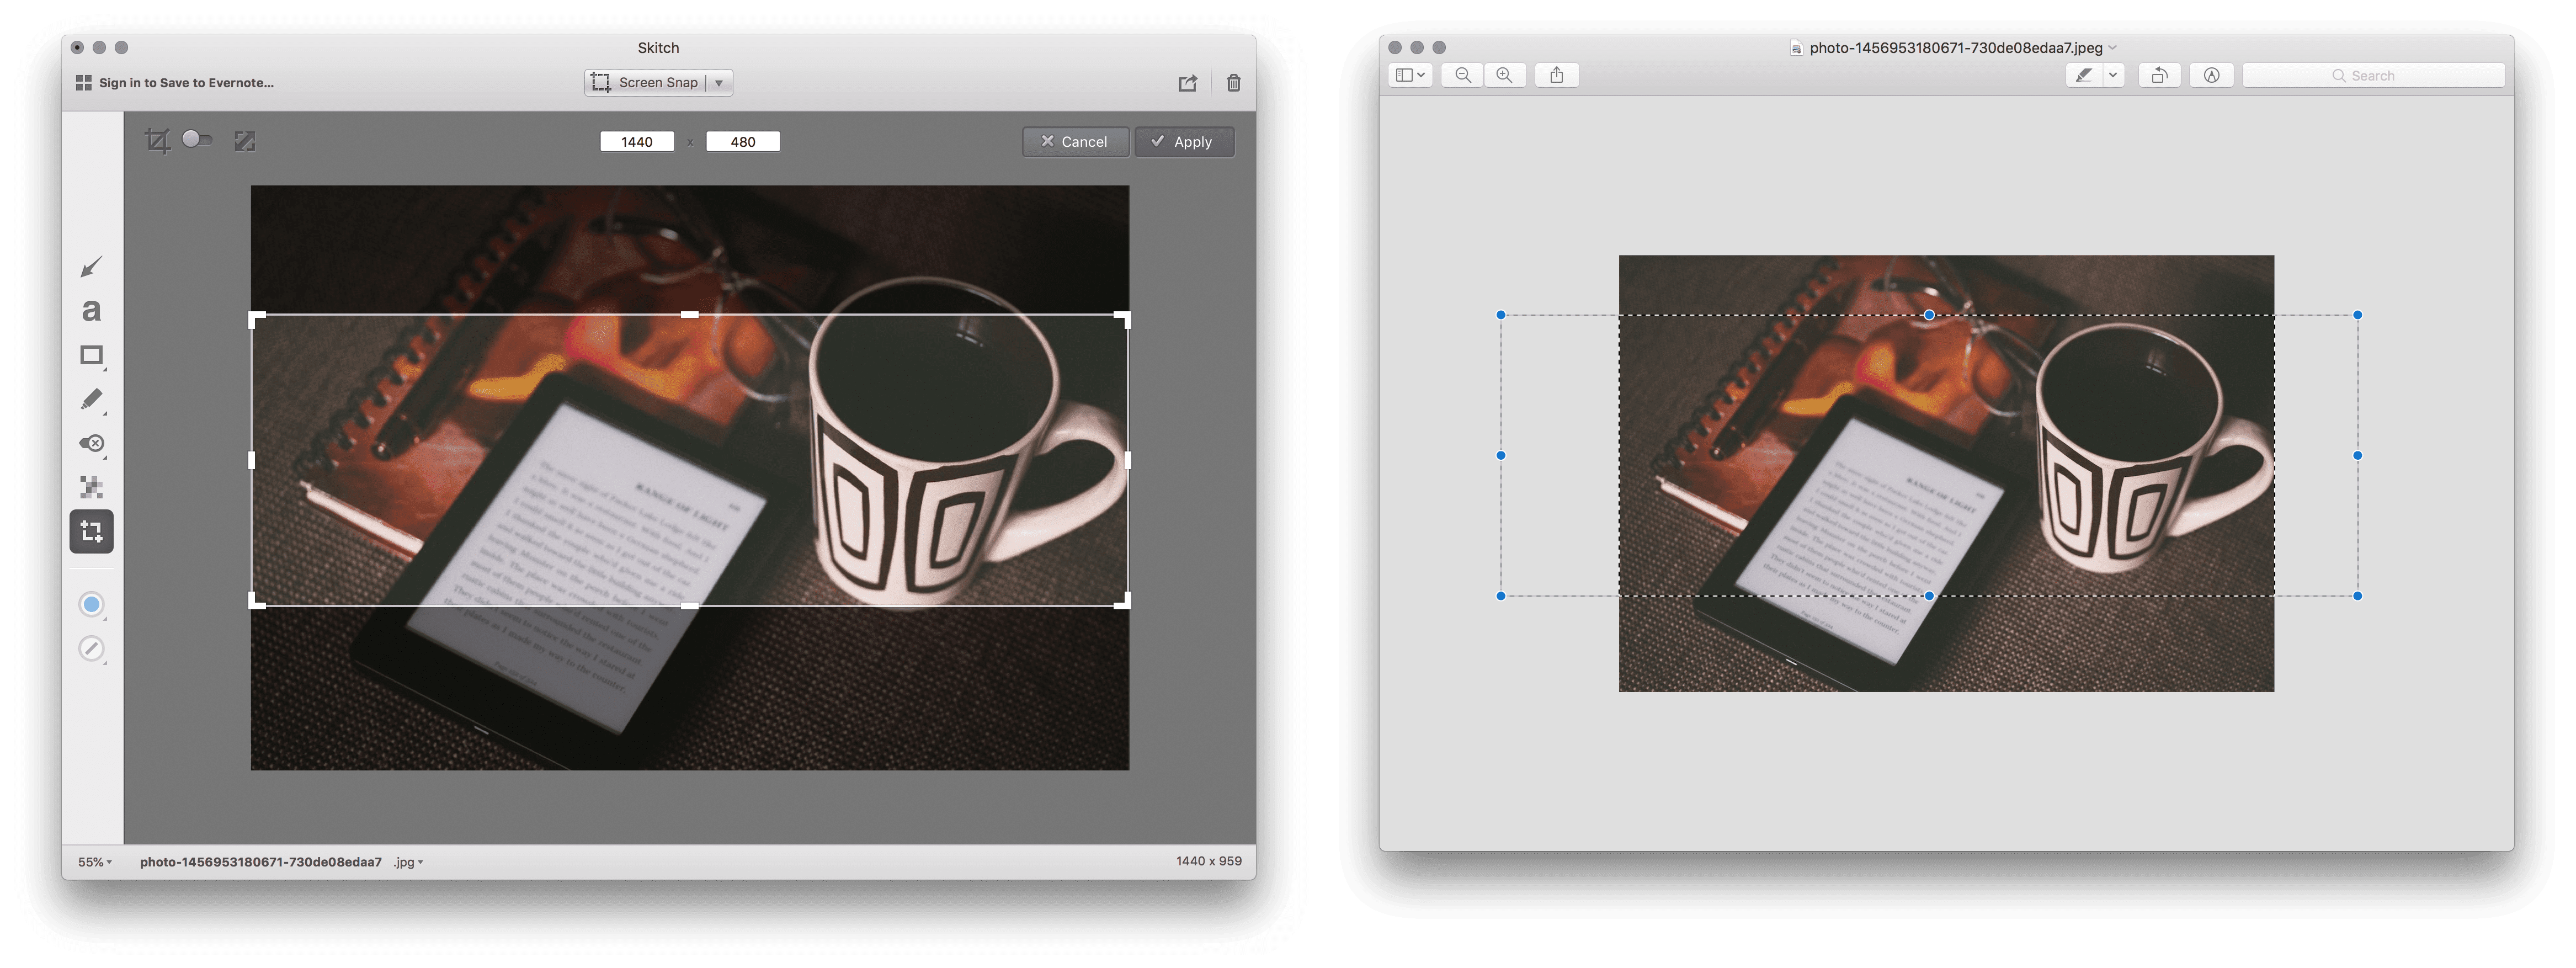Select the Rectangle shape tool
The height and width of the screenshot is (968, 2576).
(91, 355)
